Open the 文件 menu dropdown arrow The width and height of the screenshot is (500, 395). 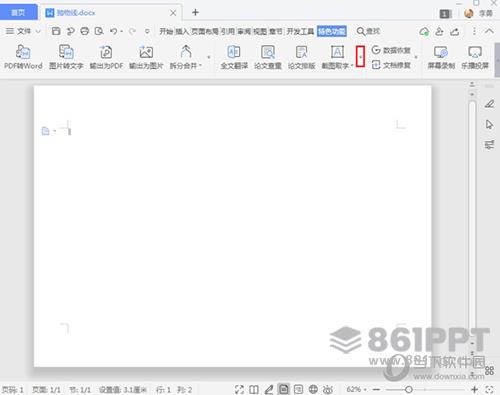click(38, 31)
